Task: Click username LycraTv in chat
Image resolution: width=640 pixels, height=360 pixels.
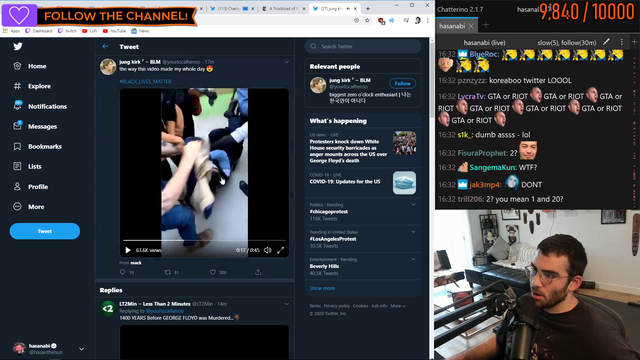Action: click(x=471, y=96)
